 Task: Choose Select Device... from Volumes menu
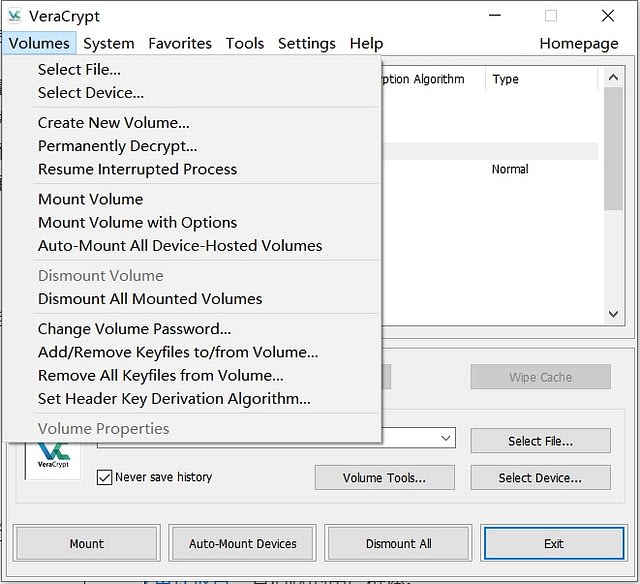tap(192, 93)
